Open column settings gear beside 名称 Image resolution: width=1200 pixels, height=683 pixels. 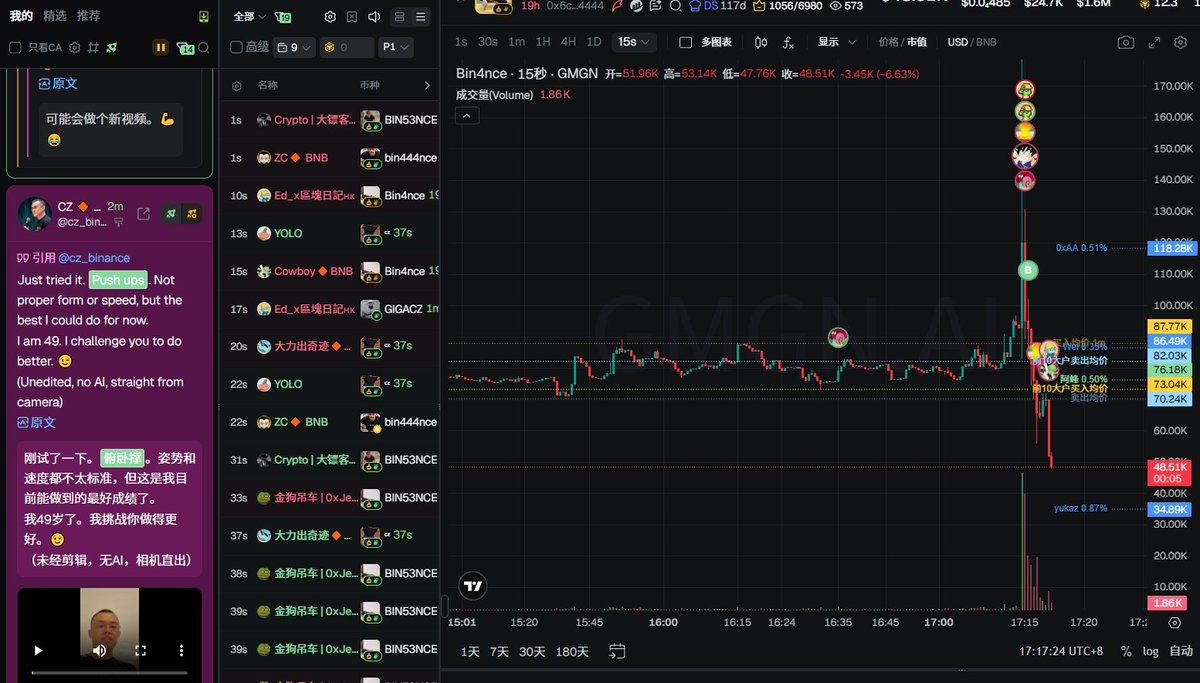[x=237, y=86]
